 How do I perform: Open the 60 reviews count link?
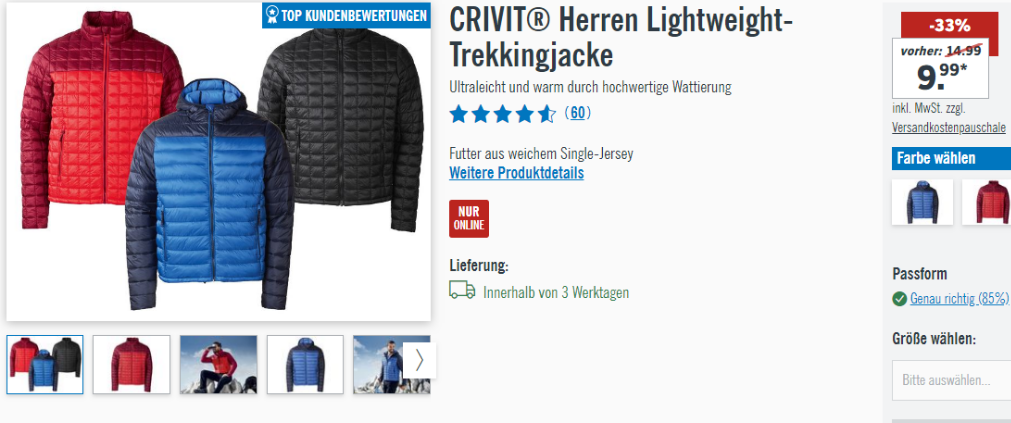[578, 113]
